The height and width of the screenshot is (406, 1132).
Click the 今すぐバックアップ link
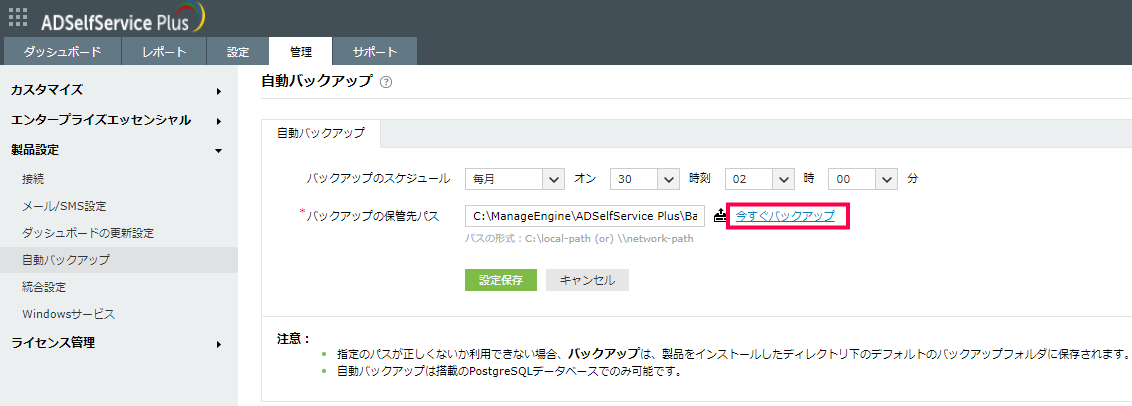click(785, 215)
